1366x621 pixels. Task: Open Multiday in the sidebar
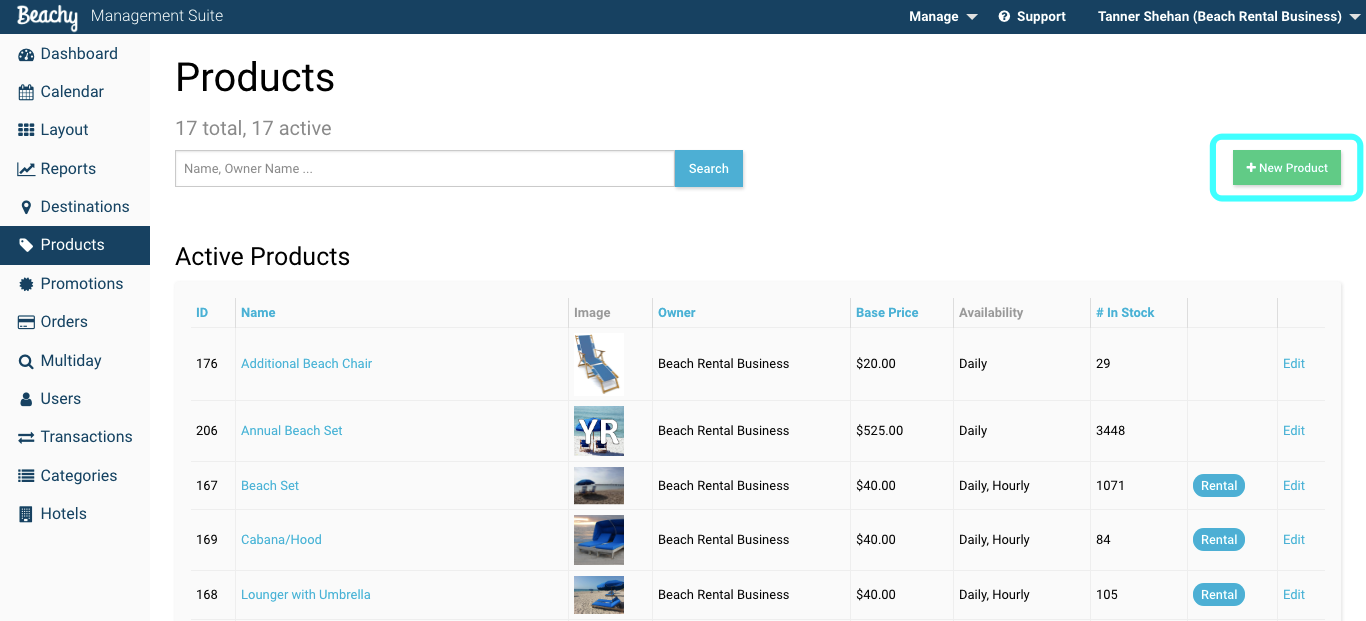tap(75, 361)
